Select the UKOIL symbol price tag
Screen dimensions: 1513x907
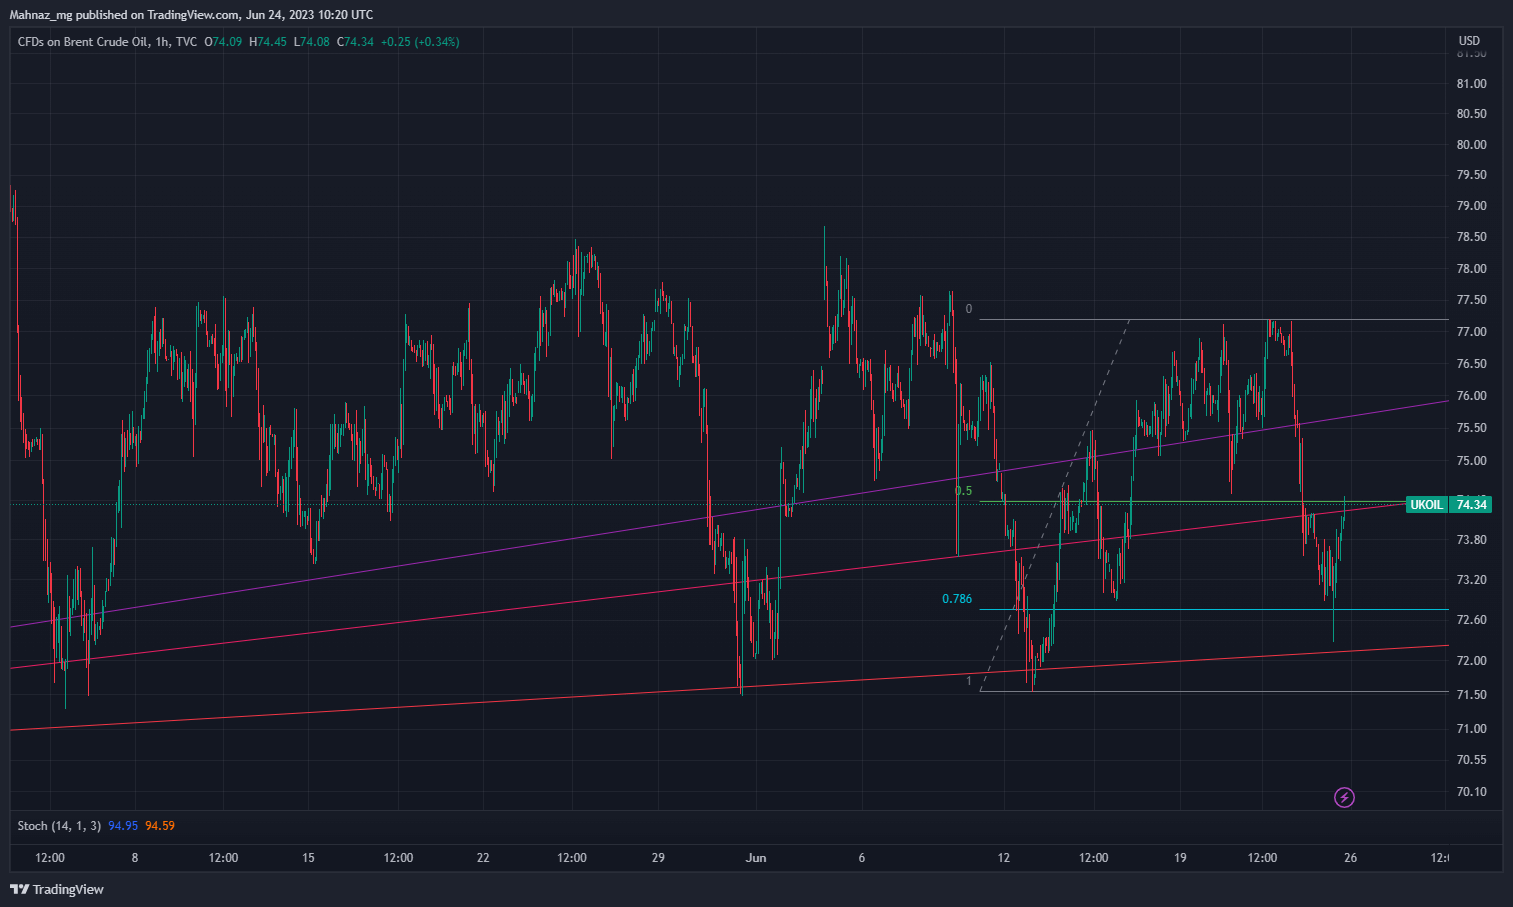point(1427,505)
